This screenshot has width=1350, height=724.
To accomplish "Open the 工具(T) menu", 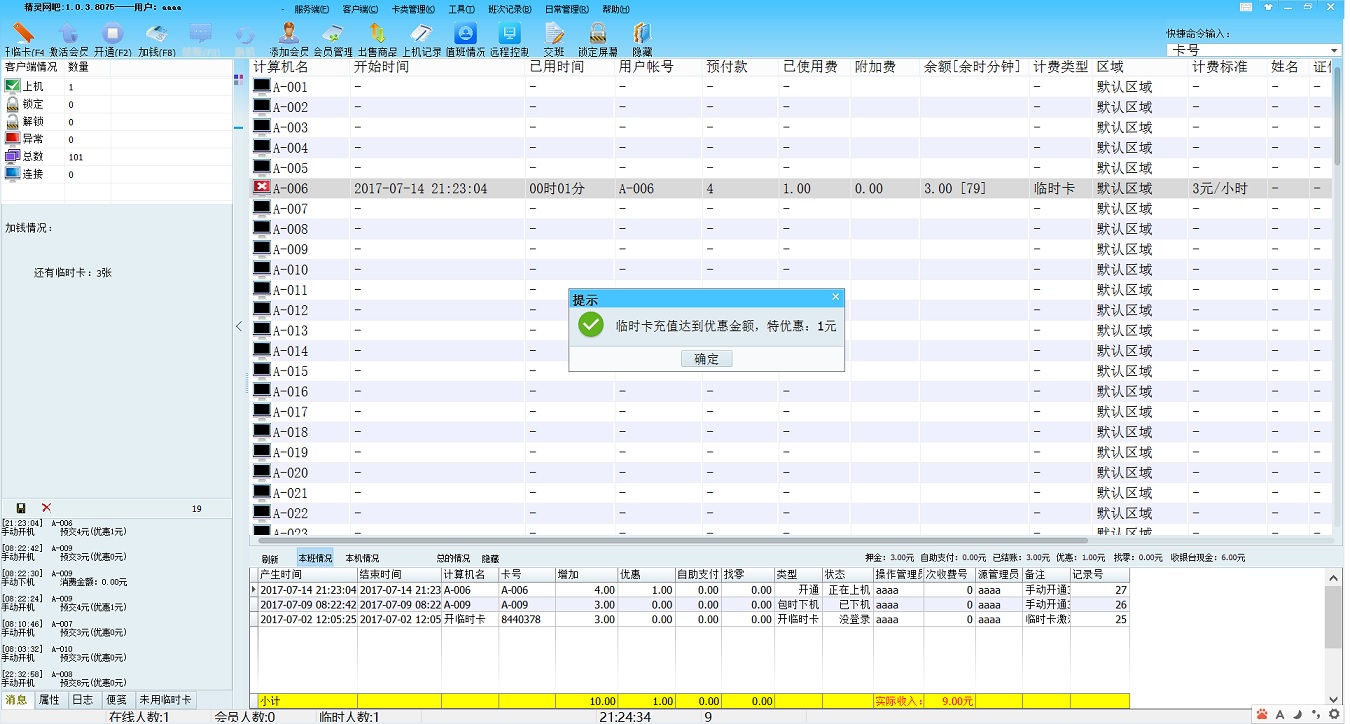I will (x=461, y=9).
